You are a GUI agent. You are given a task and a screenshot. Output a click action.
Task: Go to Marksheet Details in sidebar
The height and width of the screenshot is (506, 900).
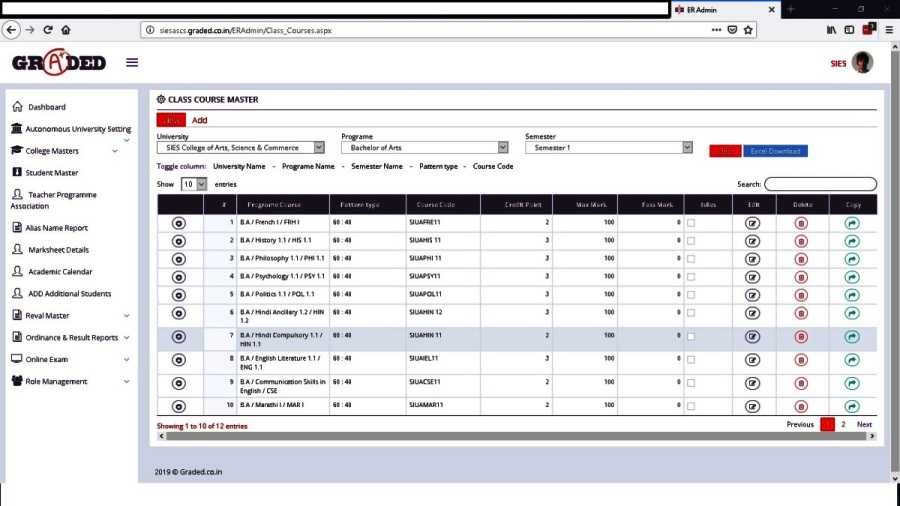point(58,250)
